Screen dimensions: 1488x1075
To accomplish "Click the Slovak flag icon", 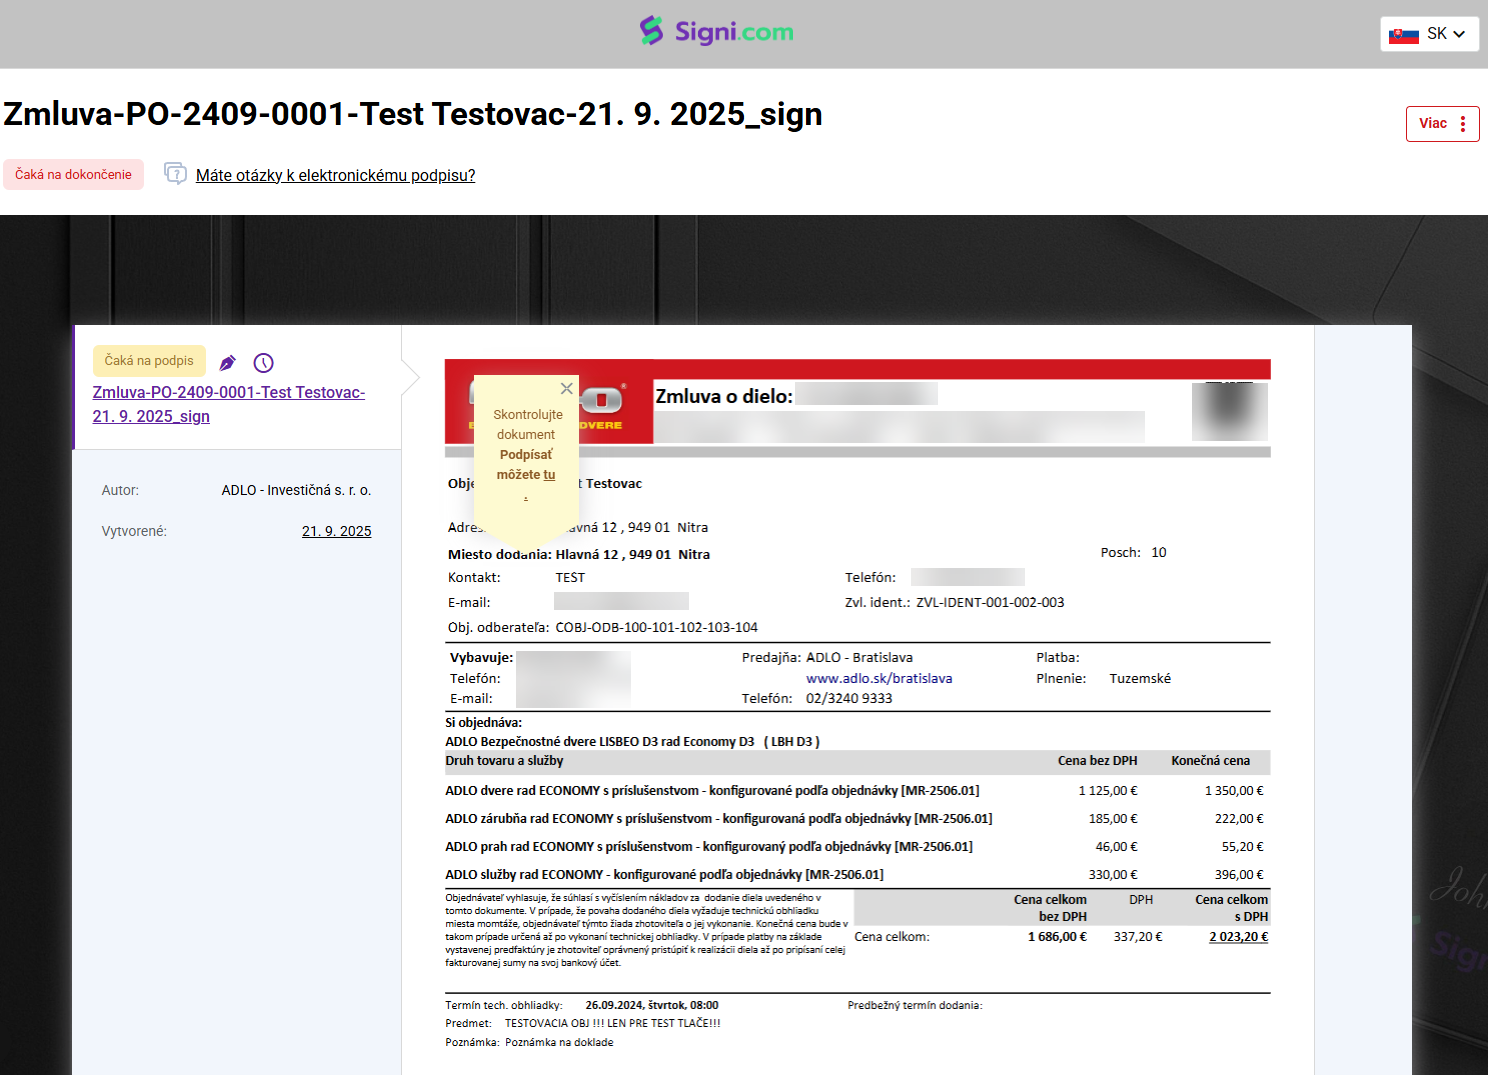I will pyautogui.click(x=1404, y=35).
